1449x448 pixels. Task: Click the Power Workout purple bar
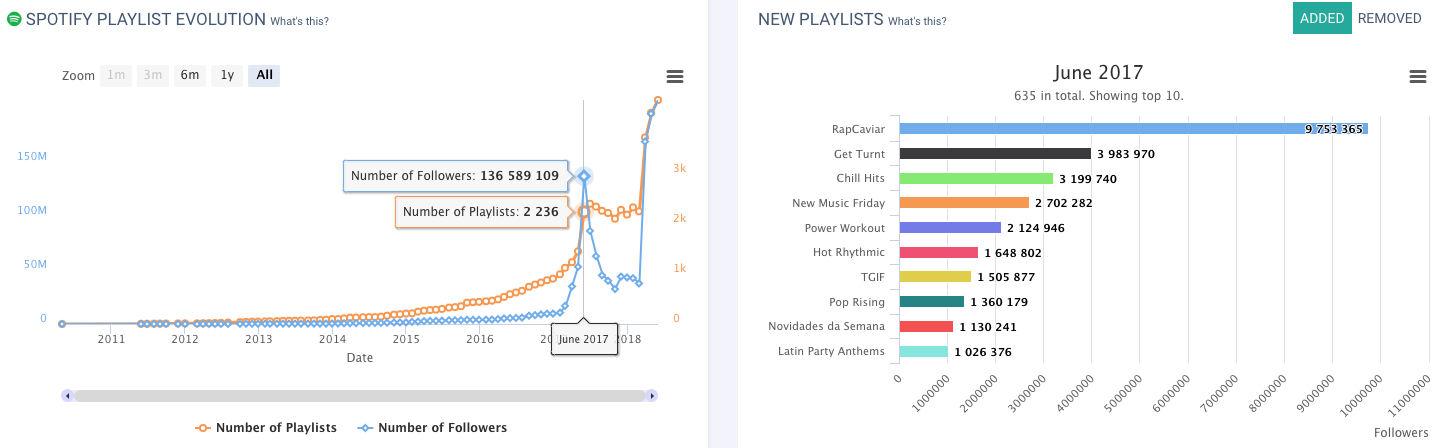click(950, 228)
